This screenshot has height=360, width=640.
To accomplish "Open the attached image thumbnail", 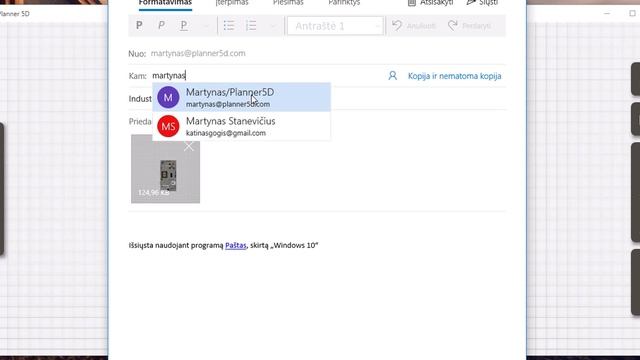I will coord(165,169).
